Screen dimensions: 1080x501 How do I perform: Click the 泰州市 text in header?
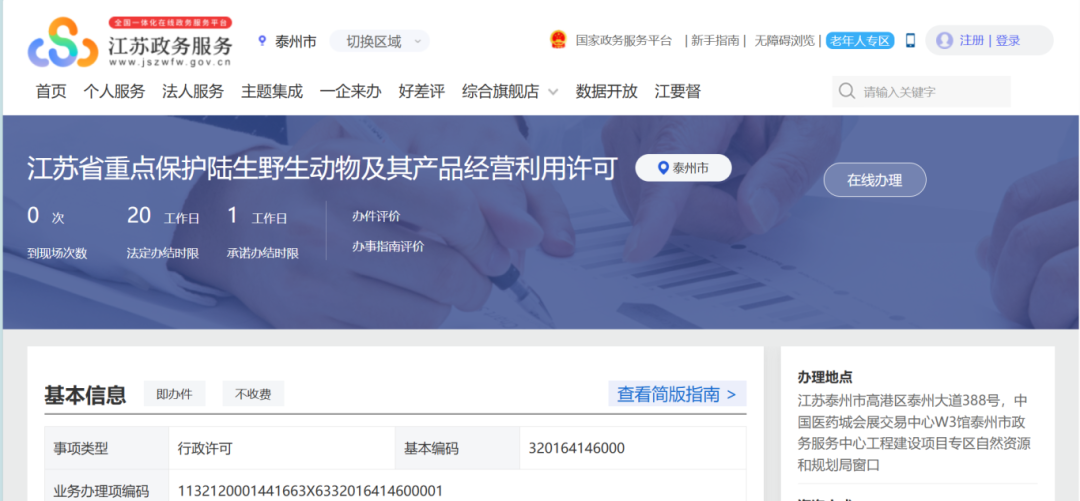pyautogui.click(x=295, y=41)
